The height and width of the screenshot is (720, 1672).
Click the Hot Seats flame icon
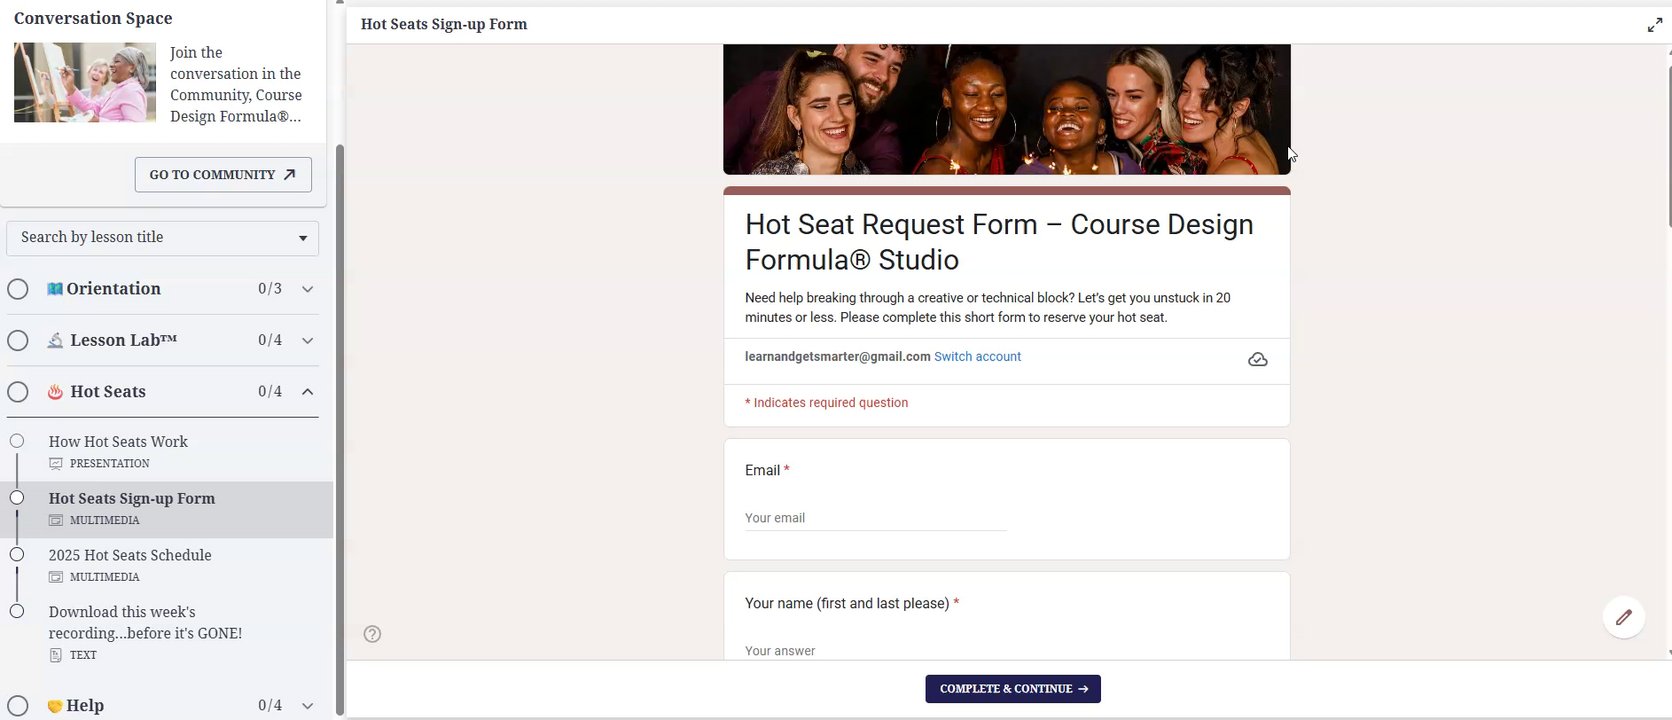[55, 392]
